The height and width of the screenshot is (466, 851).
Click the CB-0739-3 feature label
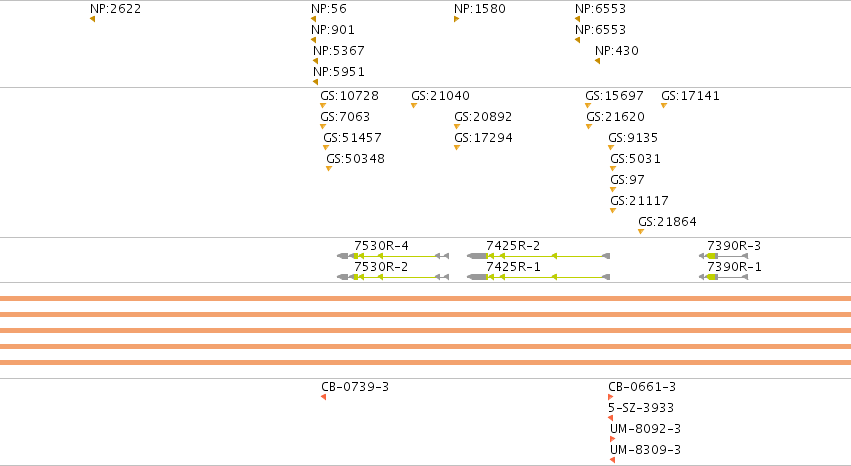pyautogui.click(x=355, y=387)
